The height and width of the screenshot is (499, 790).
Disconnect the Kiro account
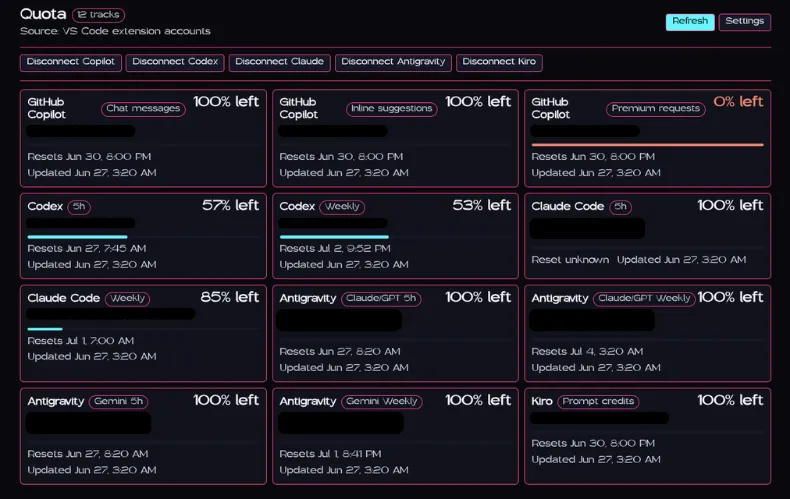point(499,63)
